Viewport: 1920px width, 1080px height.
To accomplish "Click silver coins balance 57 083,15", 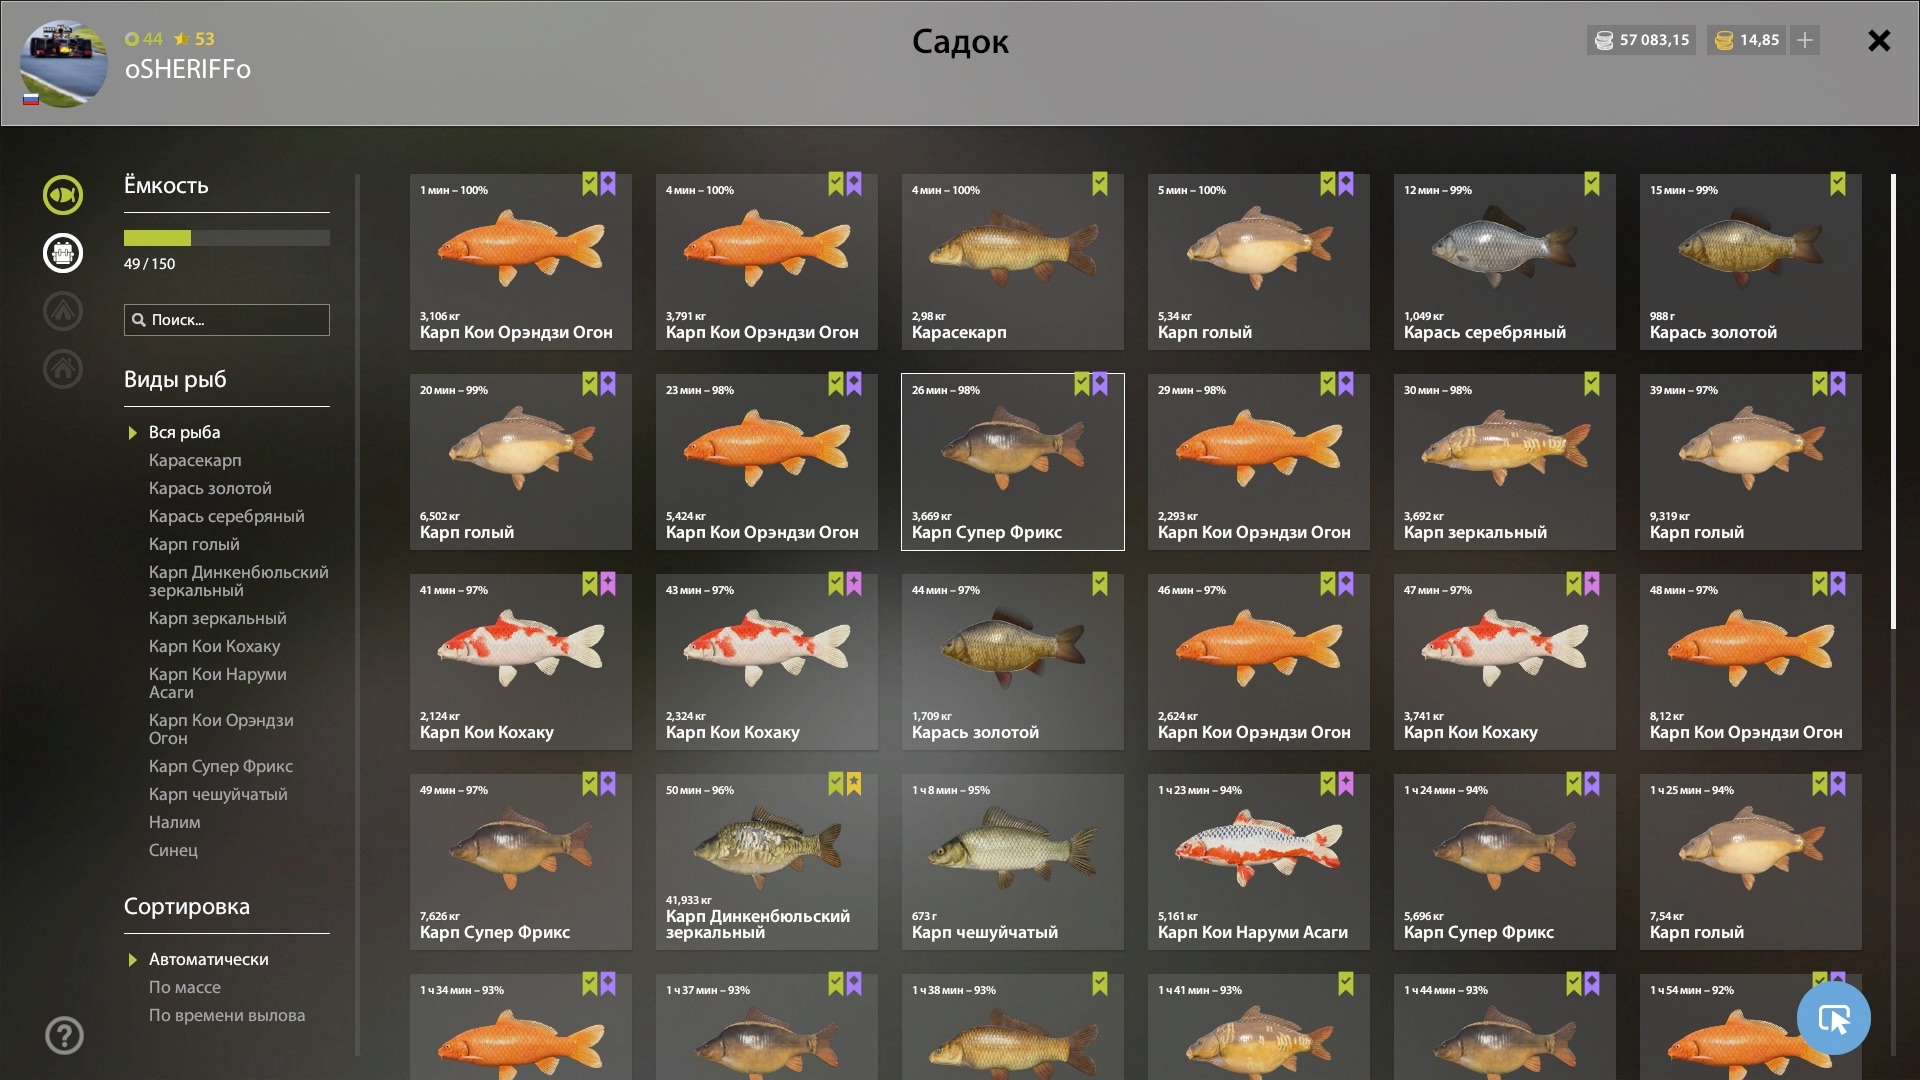I will click(x=1641, y=40).
